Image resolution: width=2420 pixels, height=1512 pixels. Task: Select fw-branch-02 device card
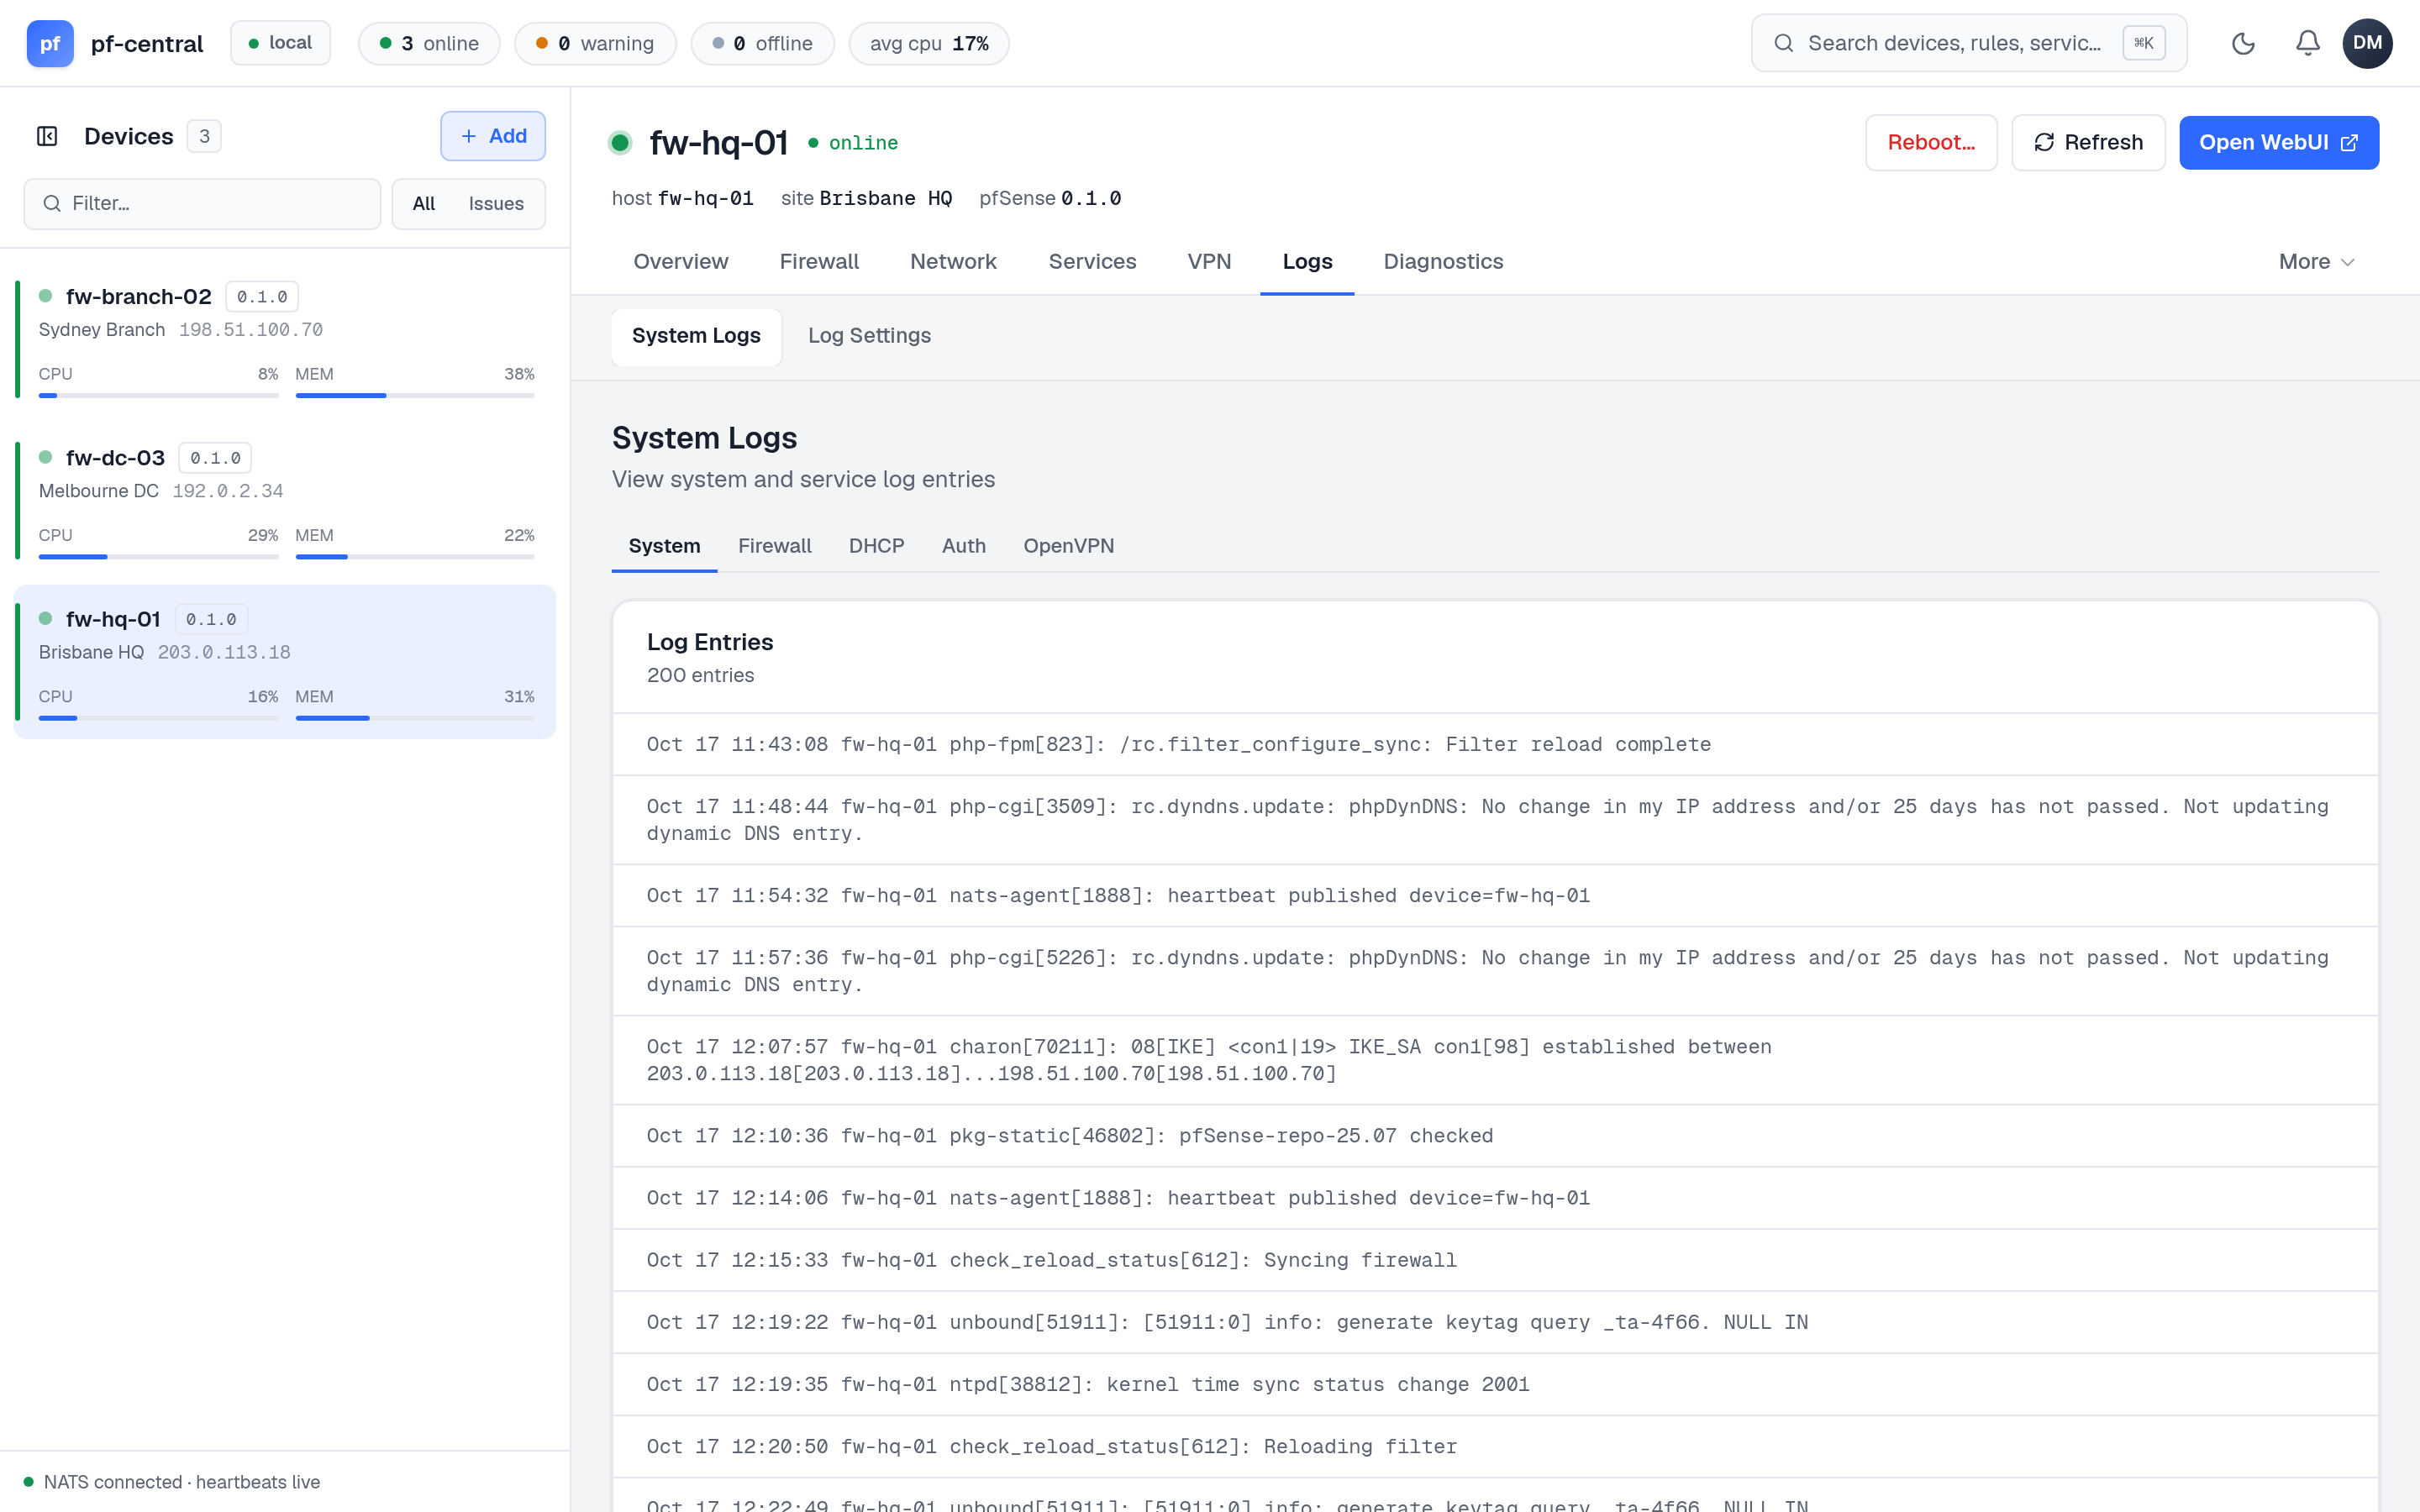(284, 339)
